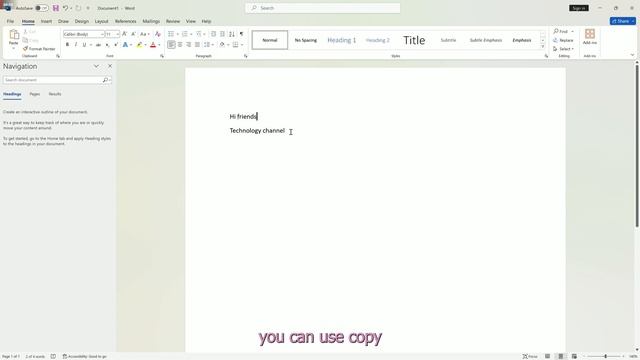
Task: Open the File menu
Action: tap(10, 21)
